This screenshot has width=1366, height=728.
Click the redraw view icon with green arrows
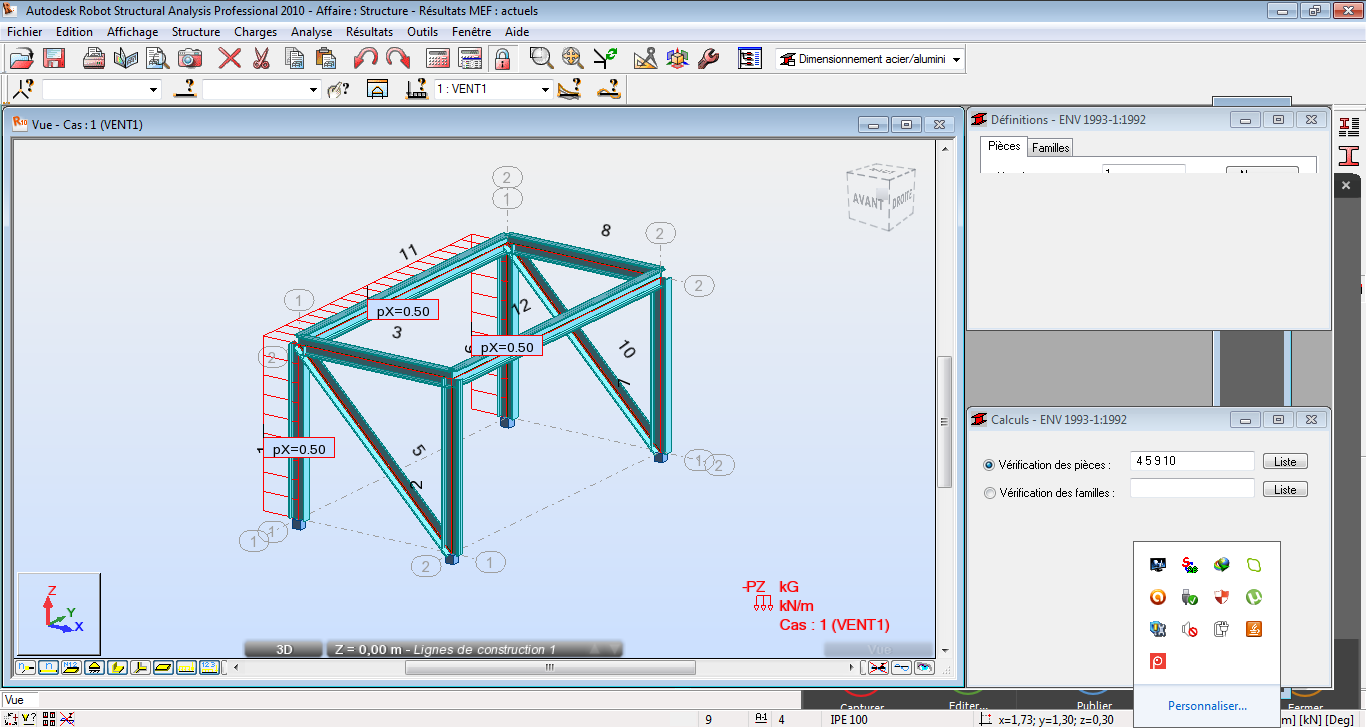click(605, 58)
